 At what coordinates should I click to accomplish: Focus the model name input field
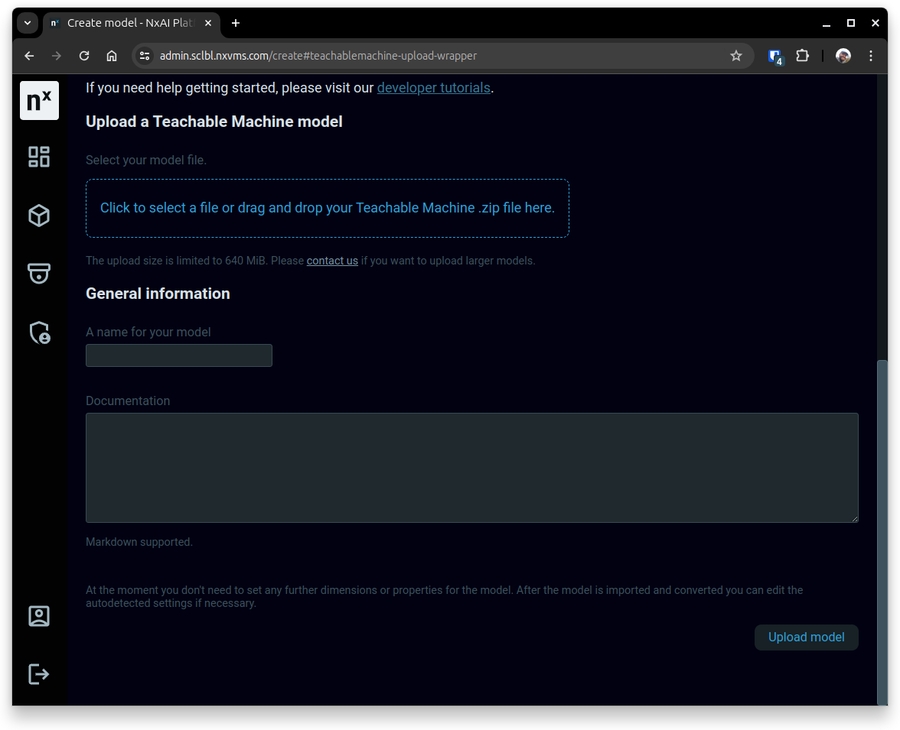coord(179,355)
